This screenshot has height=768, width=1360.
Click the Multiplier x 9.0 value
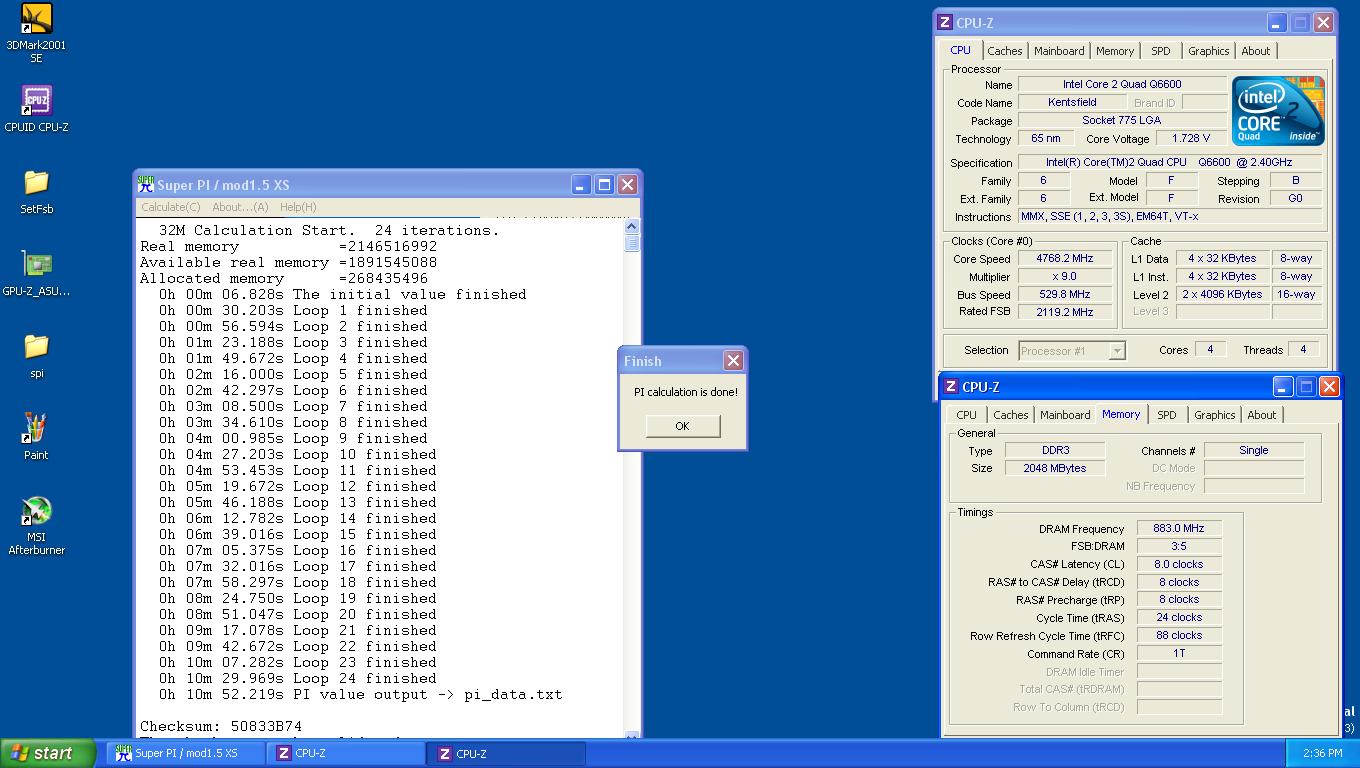pyautogui.click(x=1064, y=276)
